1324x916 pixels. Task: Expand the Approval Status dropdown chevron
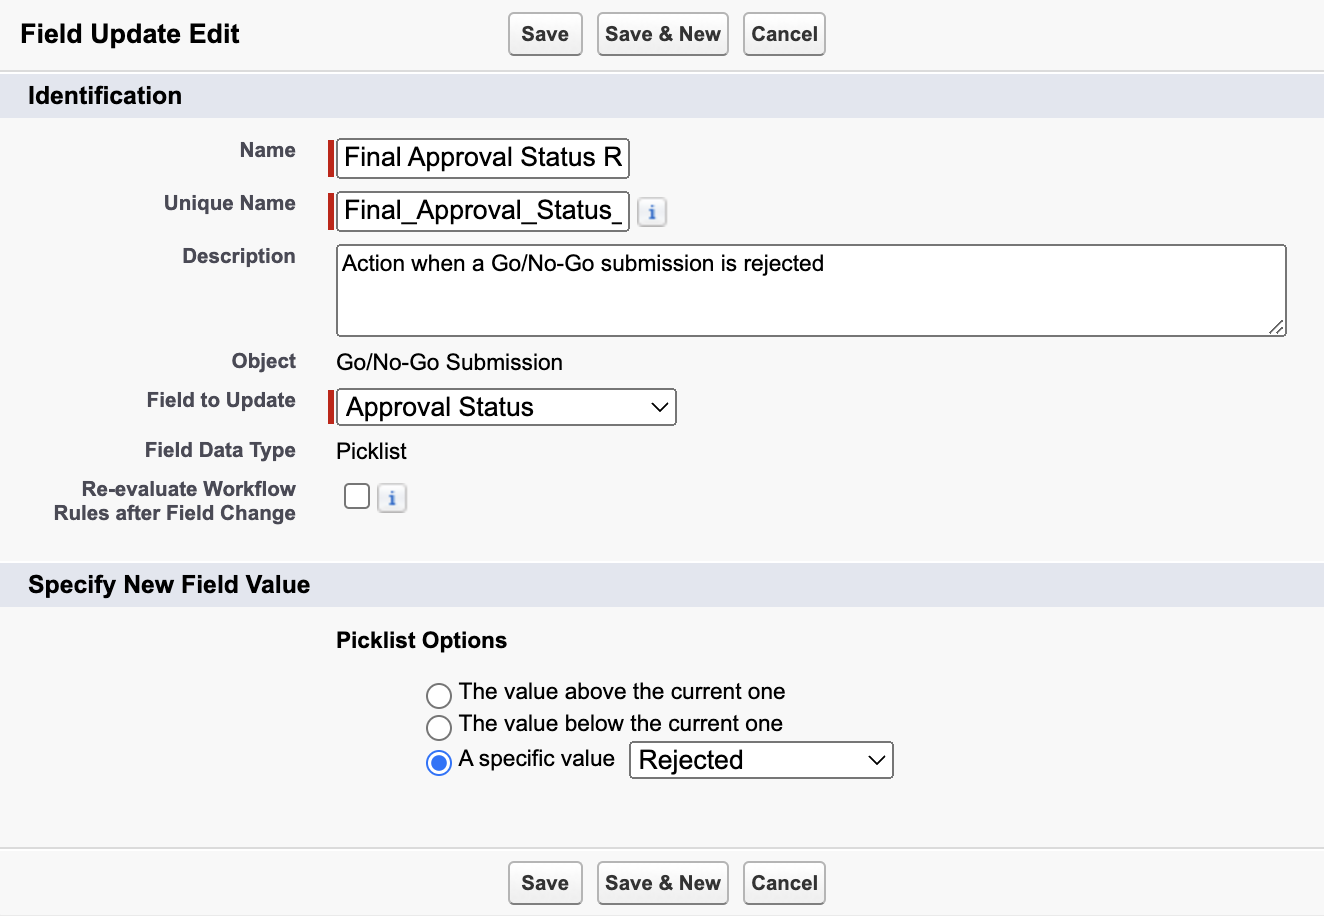point(658,407)
